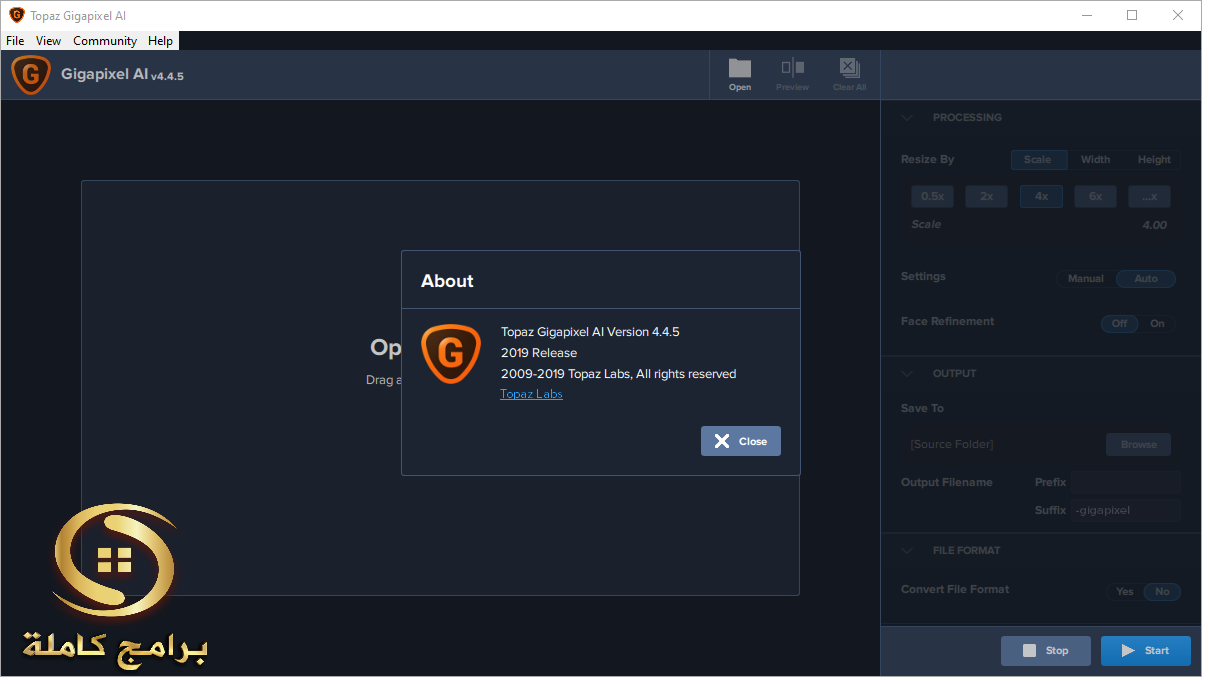Image resolution: width=1210 pixels, height=684 pixels.
Task: Turn Face Refinement Off
Action: click(1119, 323)
